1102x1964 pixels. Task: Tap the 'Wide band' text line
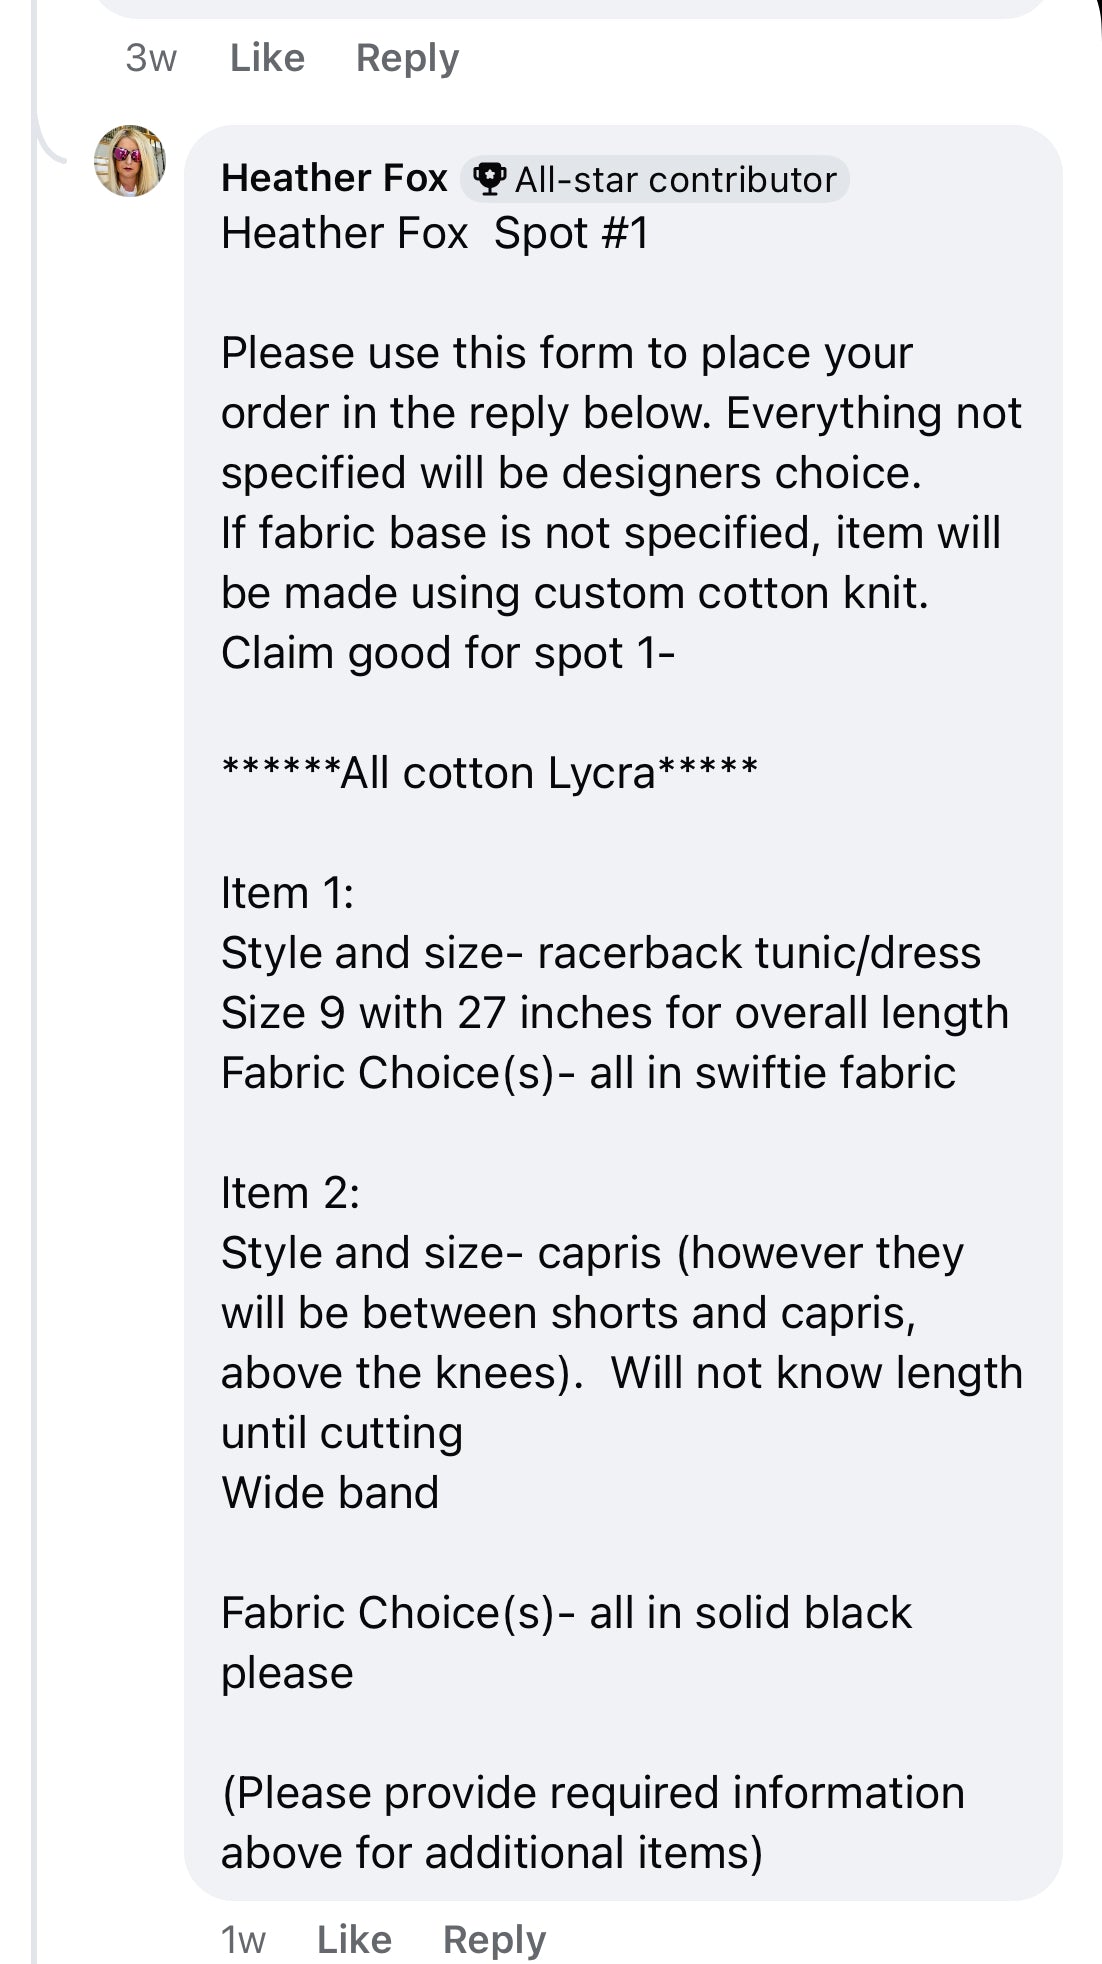pos(330,1493)
